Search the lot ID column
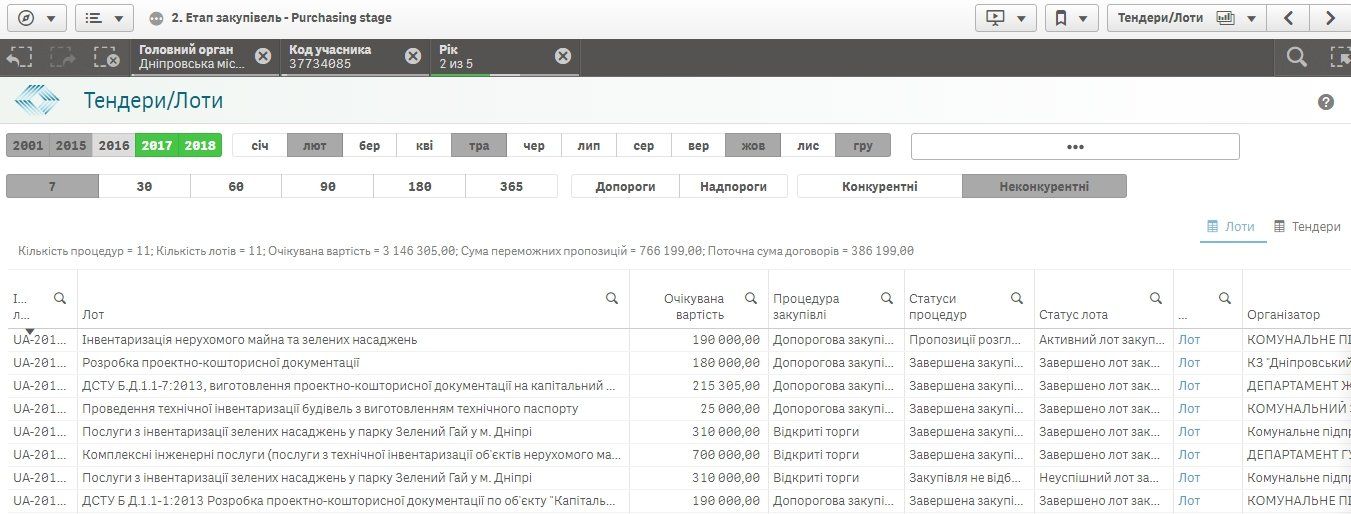Screen dimensions: 1351x514 coord(60,298)
